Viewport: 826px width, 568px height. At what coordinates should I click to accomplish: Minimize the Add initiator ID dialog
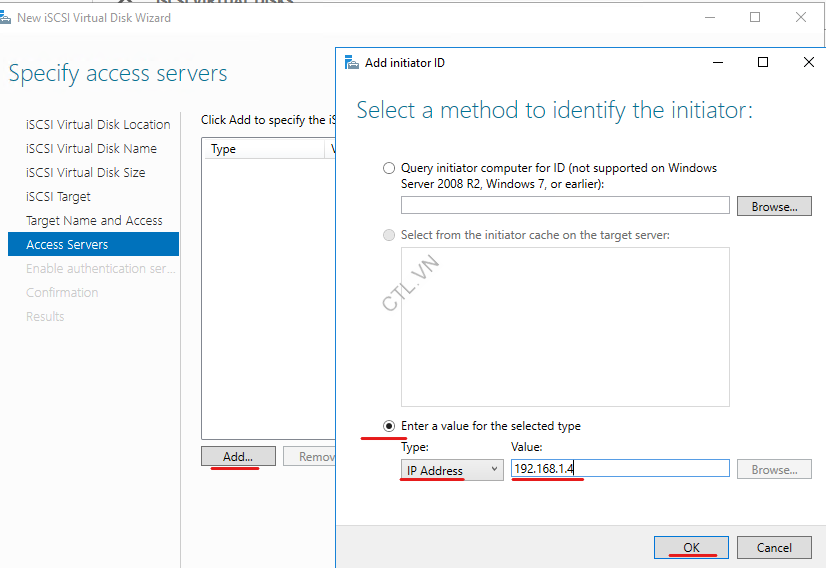(x=717, y=62)
